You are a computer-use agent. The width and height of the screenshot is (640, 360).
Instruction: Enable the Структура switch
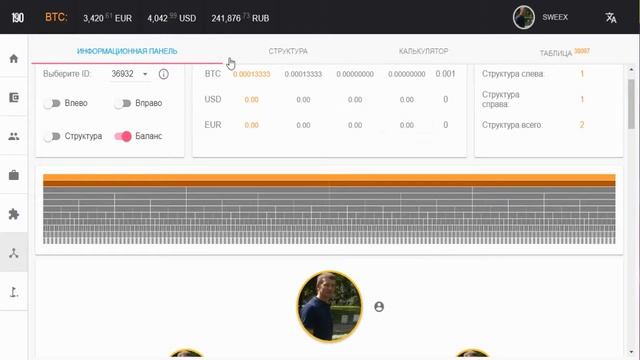tap(52, 136)
